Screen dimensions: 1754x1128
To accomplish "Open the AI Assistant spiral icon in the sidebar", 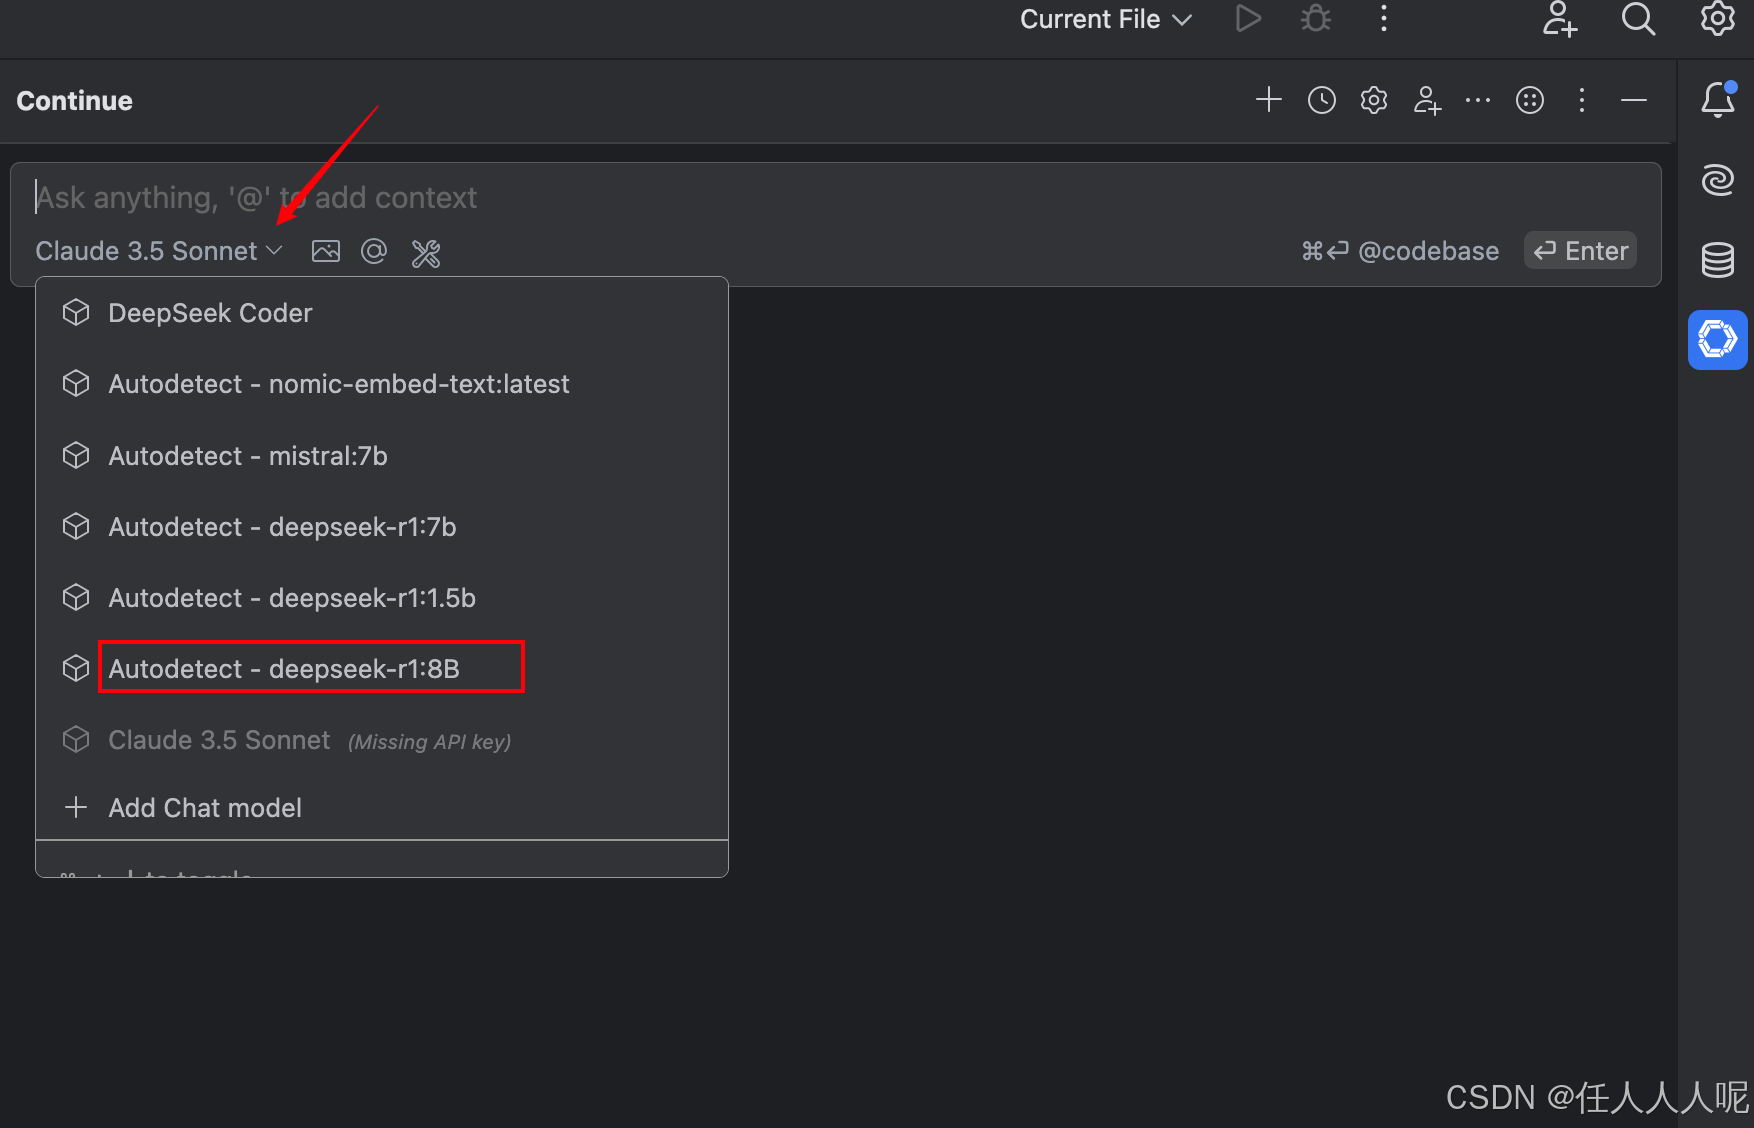I will click(1718, 180).
